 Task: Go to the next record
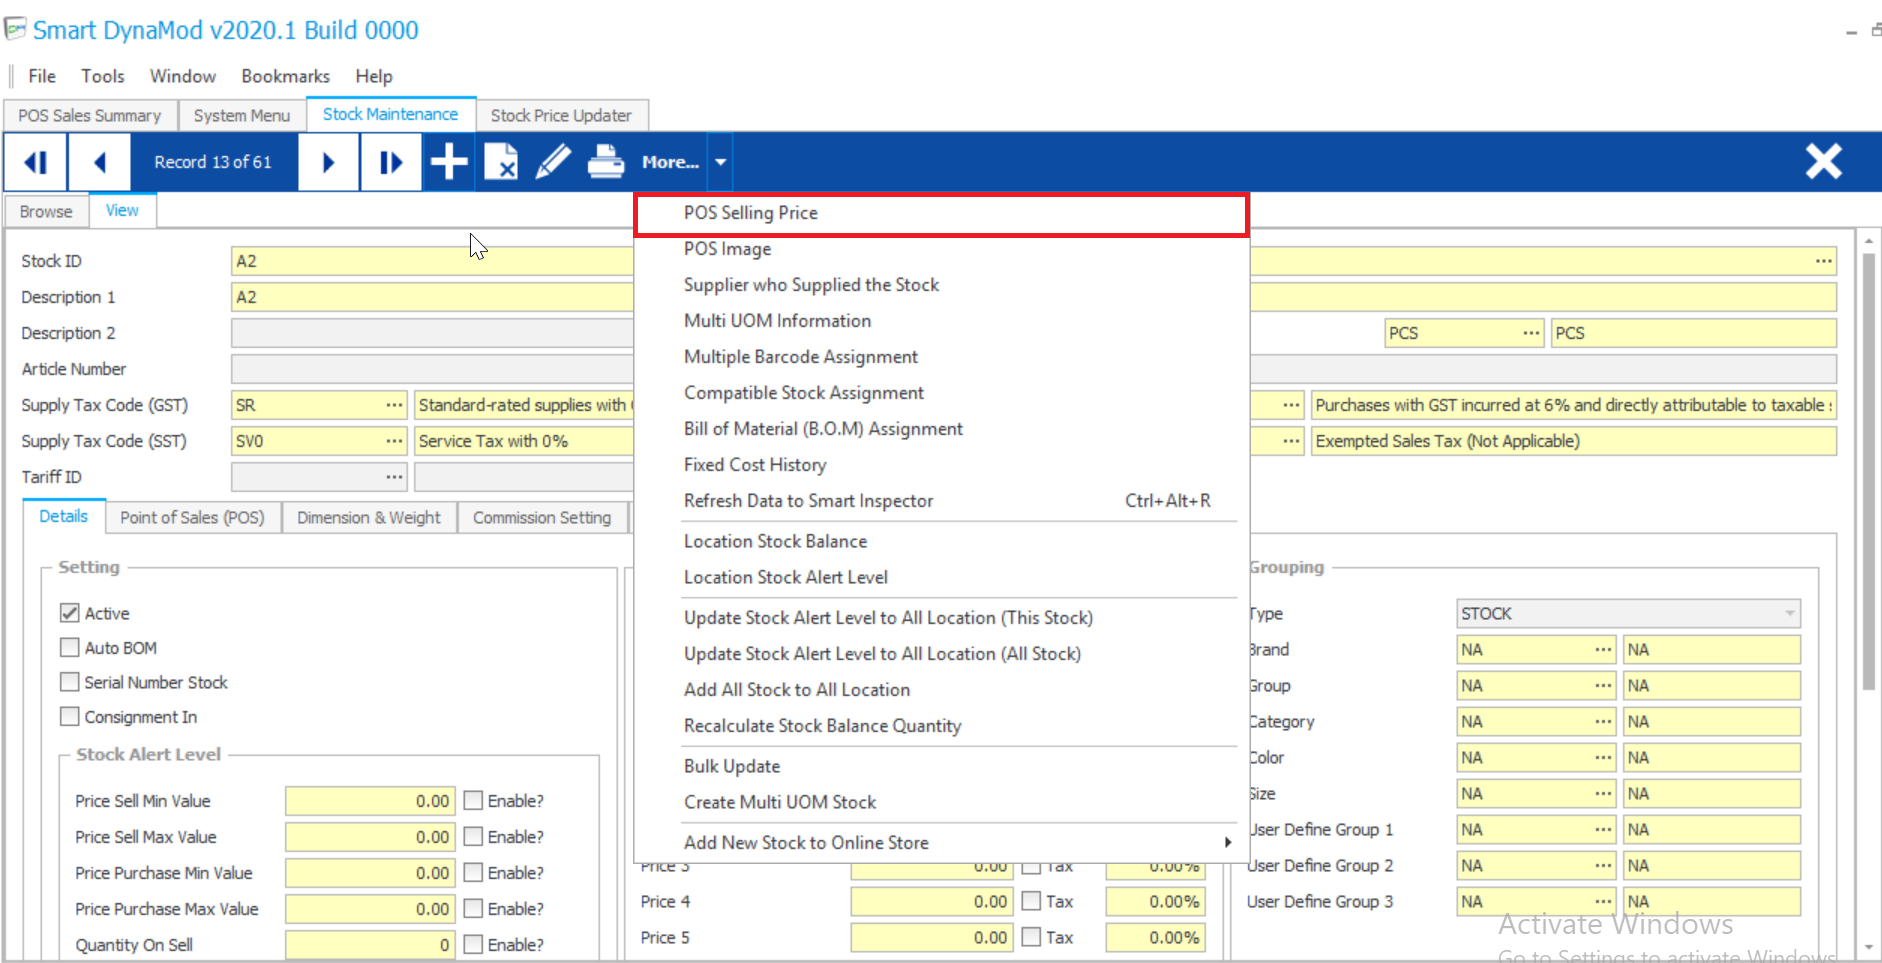pos(328,162)
